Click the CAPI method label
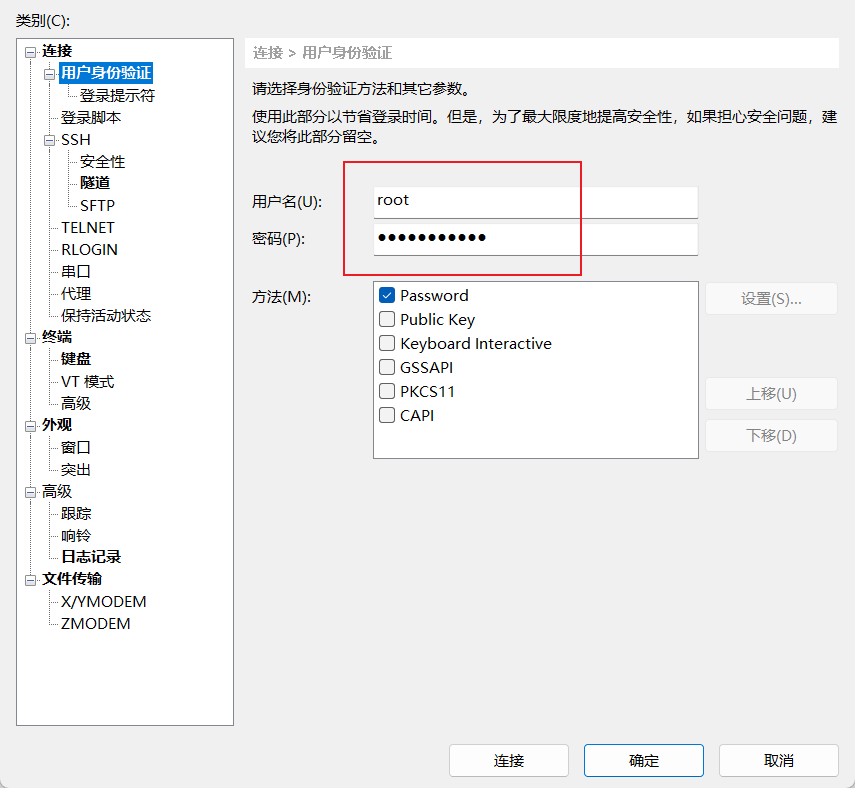Image resolution: width=855 pixels, height=788 pixels. (x=417, y=416)
